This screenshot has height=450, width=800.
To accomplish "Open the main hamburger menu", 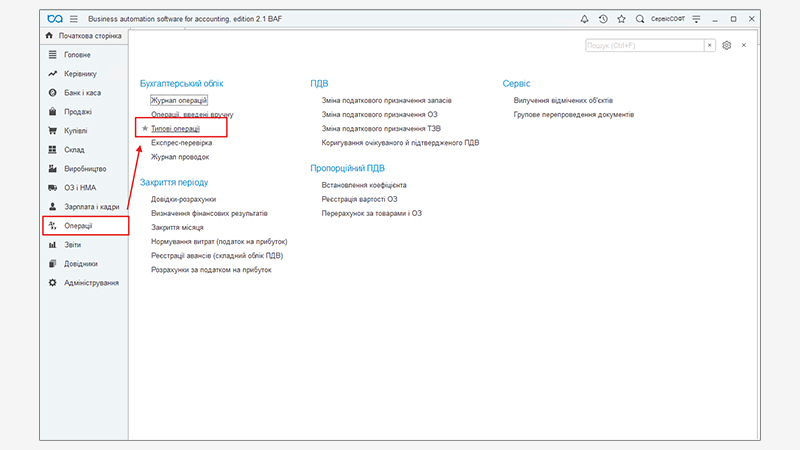I will tap(74, 19).
